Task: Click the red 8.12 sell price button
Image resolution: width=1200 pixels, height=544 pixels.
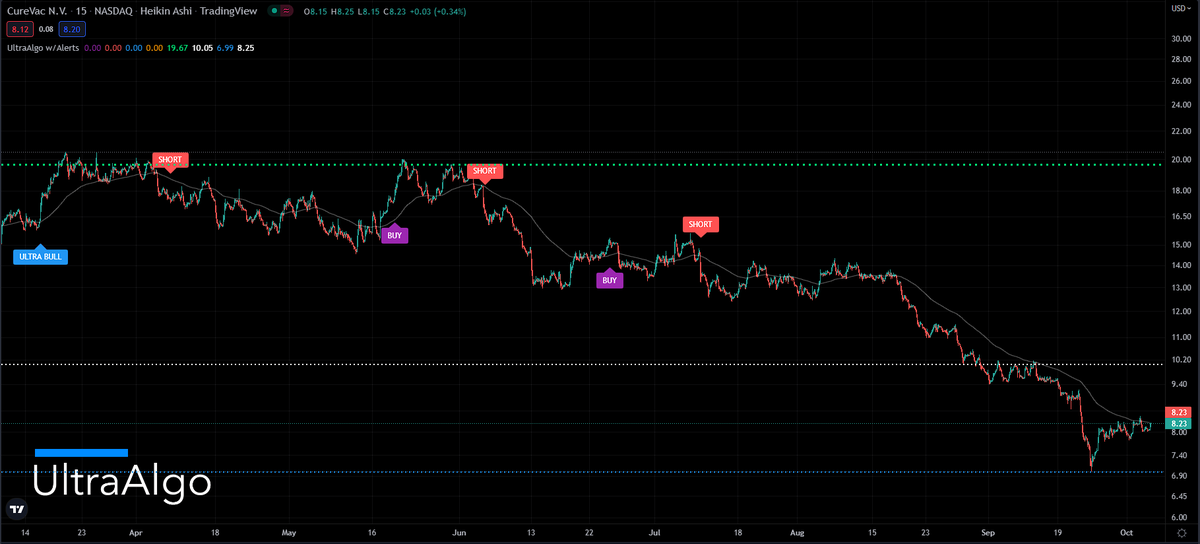Action: [15, 30]
